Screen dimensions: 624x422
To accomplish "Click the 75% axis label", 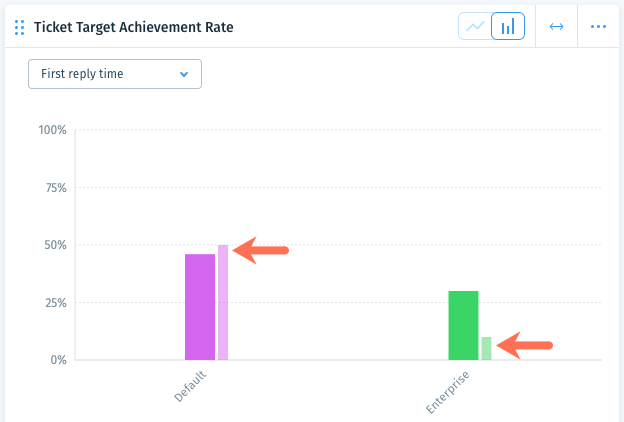I will 56,188.
